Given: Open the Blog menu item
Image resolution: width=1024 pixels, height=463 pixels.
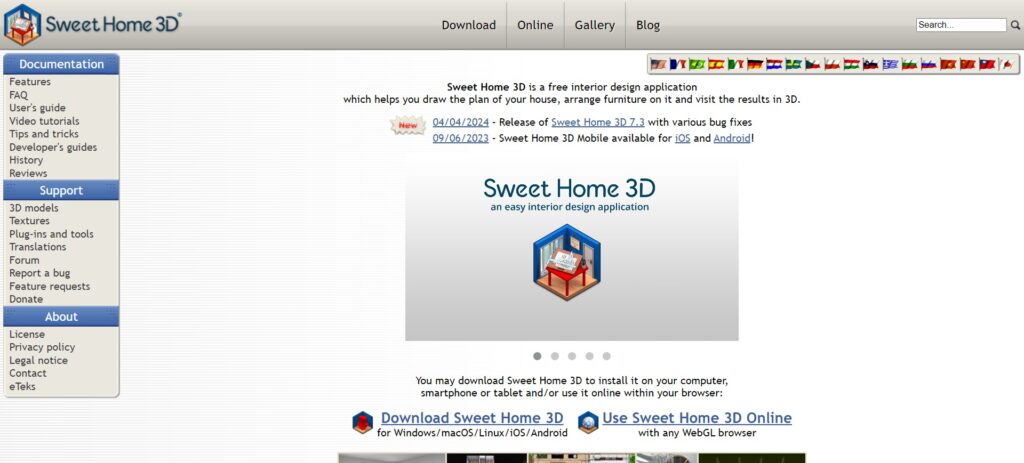Looking at the screenshot, I should [x=648, y=25].
